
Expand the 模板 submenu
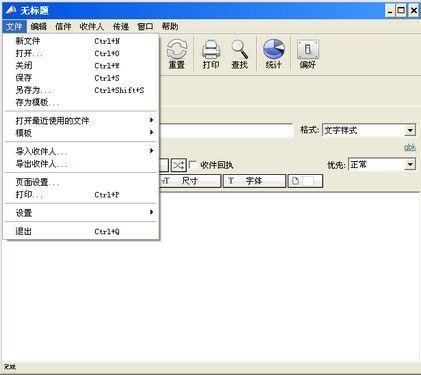click(81, 133)
